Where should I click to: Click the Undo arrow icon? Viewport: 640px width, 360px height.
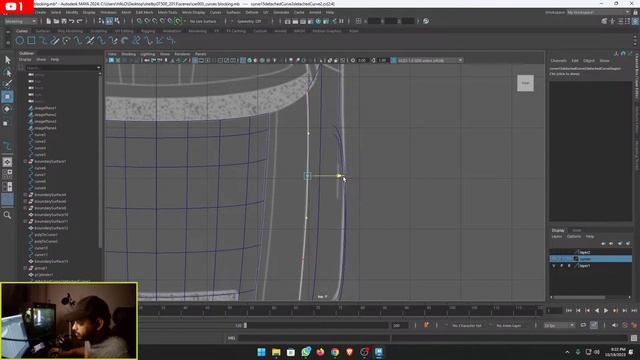tap(72, 21)
